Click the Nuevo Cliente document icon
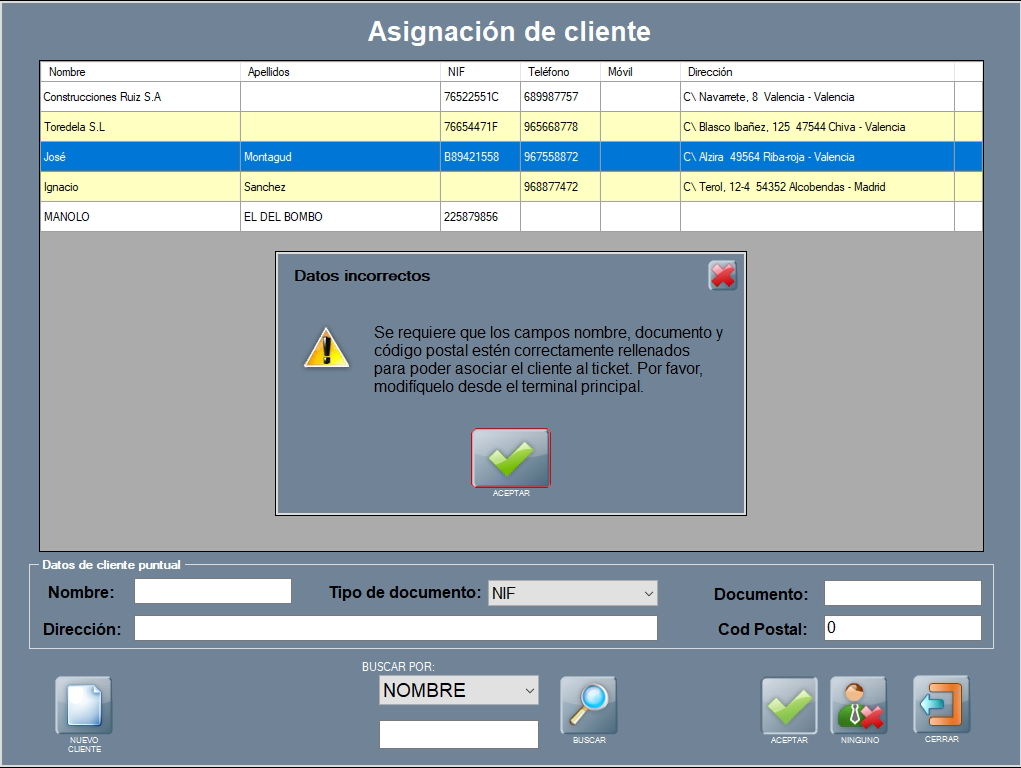This screenshot has height=768, width=1021. 84,706
